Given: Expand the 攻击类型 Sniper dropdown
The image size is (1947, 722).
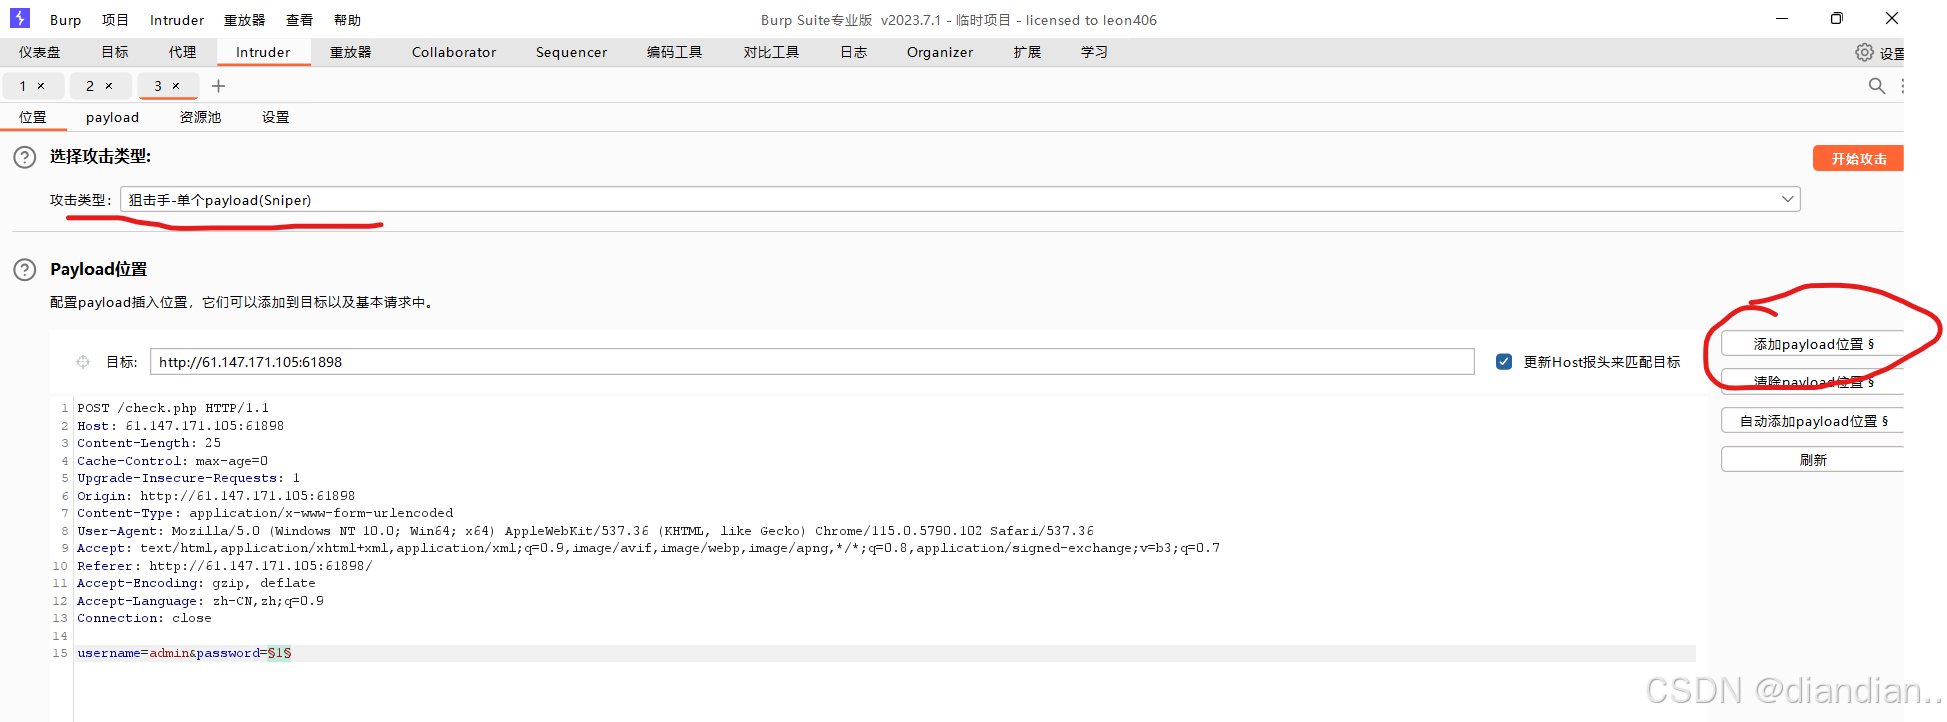Looking at the screenshot, I should pos(1787,199).
